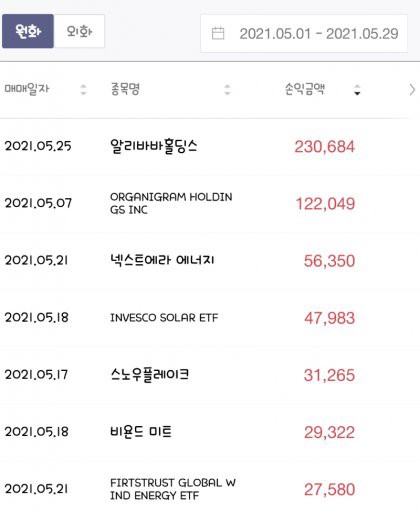Open the 스노우플레이크 trade entry
This screenshot has height=512, width=420.
[x=210, y=375]
